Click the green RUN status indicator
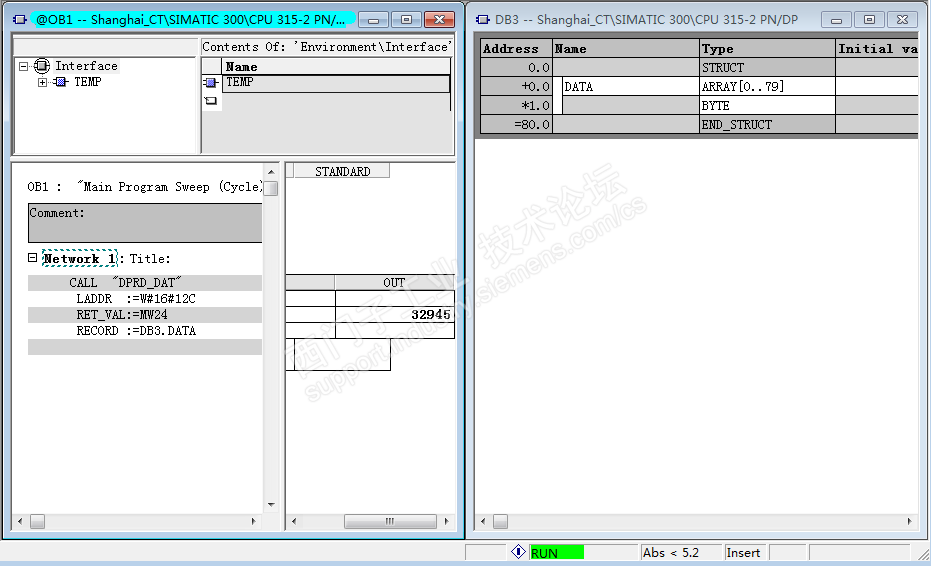 click(x=557, y=552)
